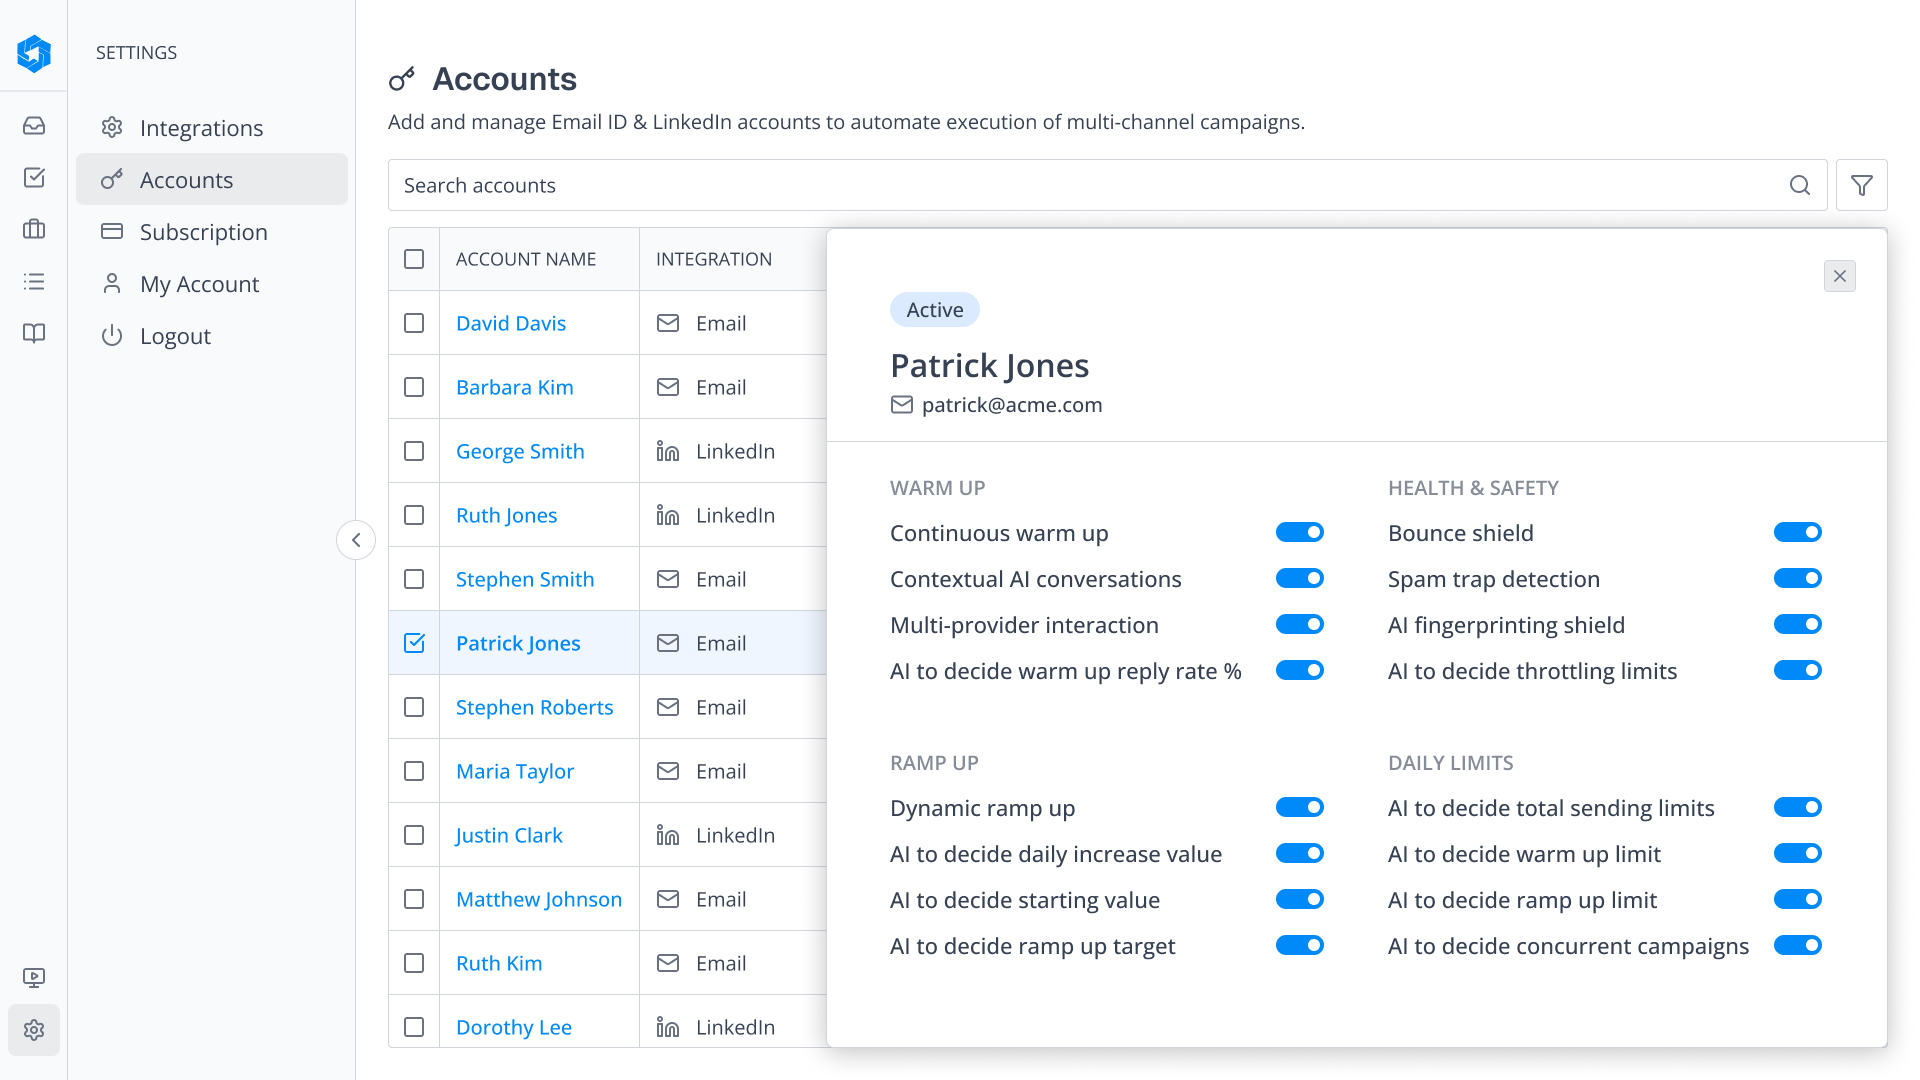Open the Stephen Roberts account link
Image resolution: width=1920 pixels, height=1080 pixels.
point(534,707)
